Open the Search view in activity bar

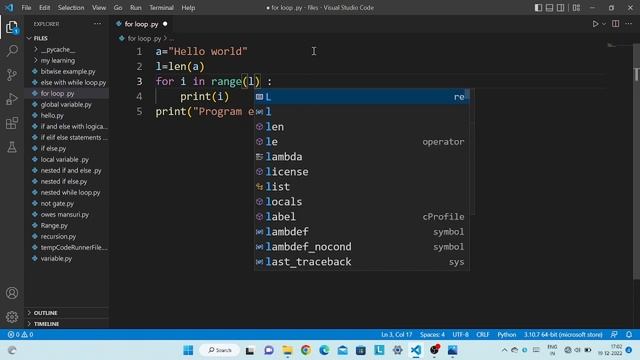tap(12, 51)
